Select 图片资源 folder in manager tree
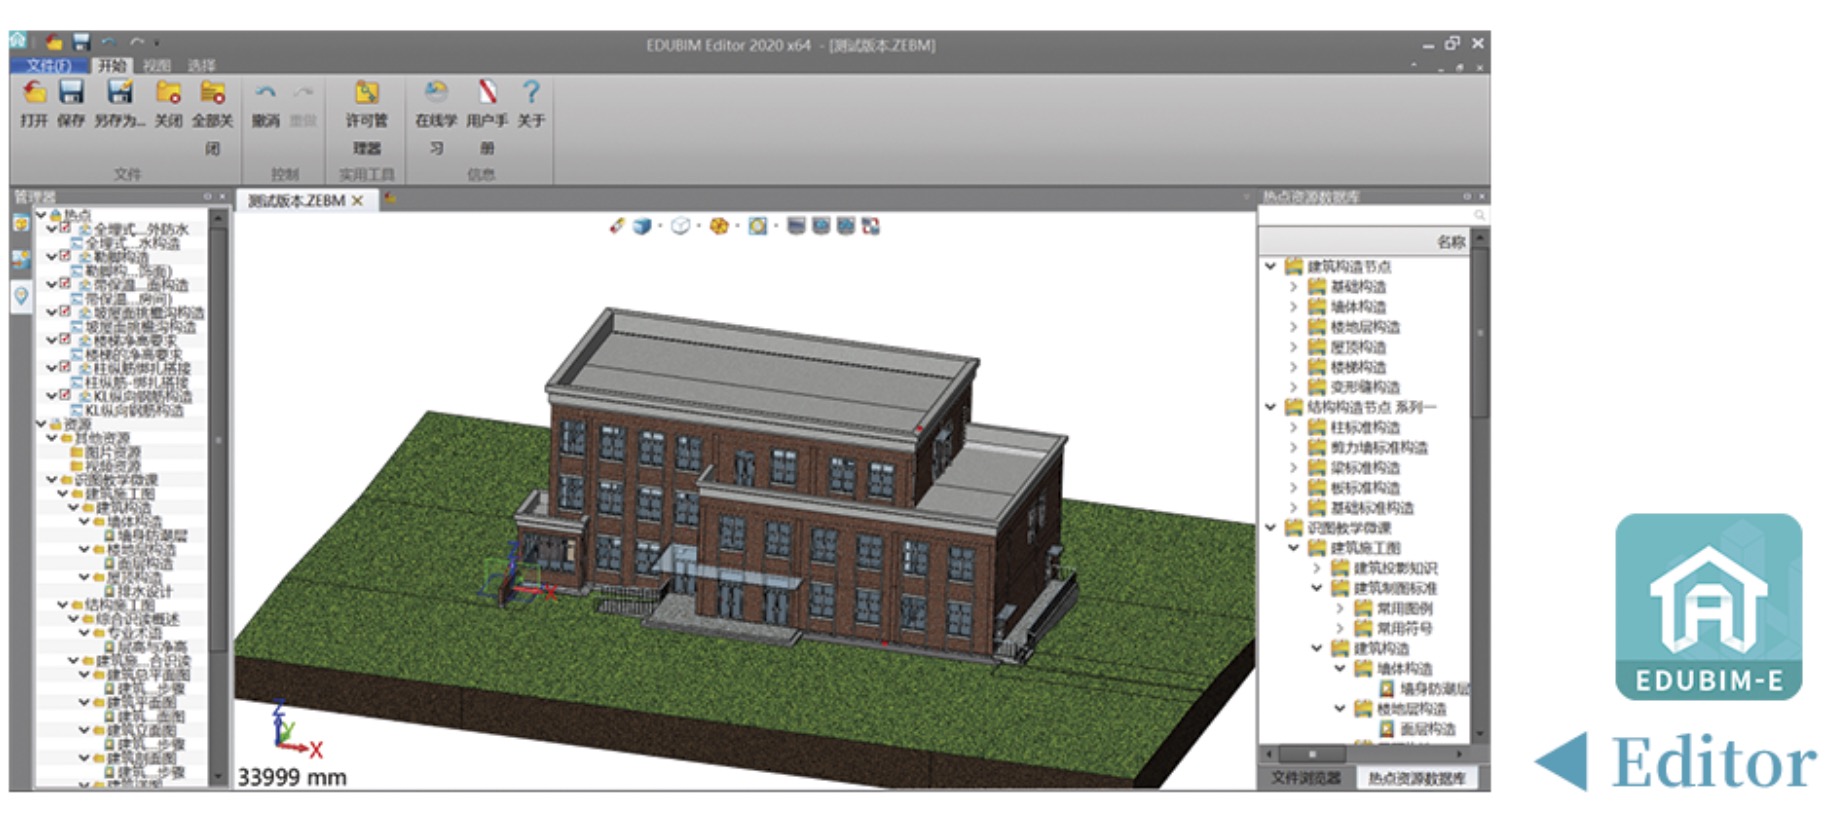1832x830 pixels. pos(112,452)
